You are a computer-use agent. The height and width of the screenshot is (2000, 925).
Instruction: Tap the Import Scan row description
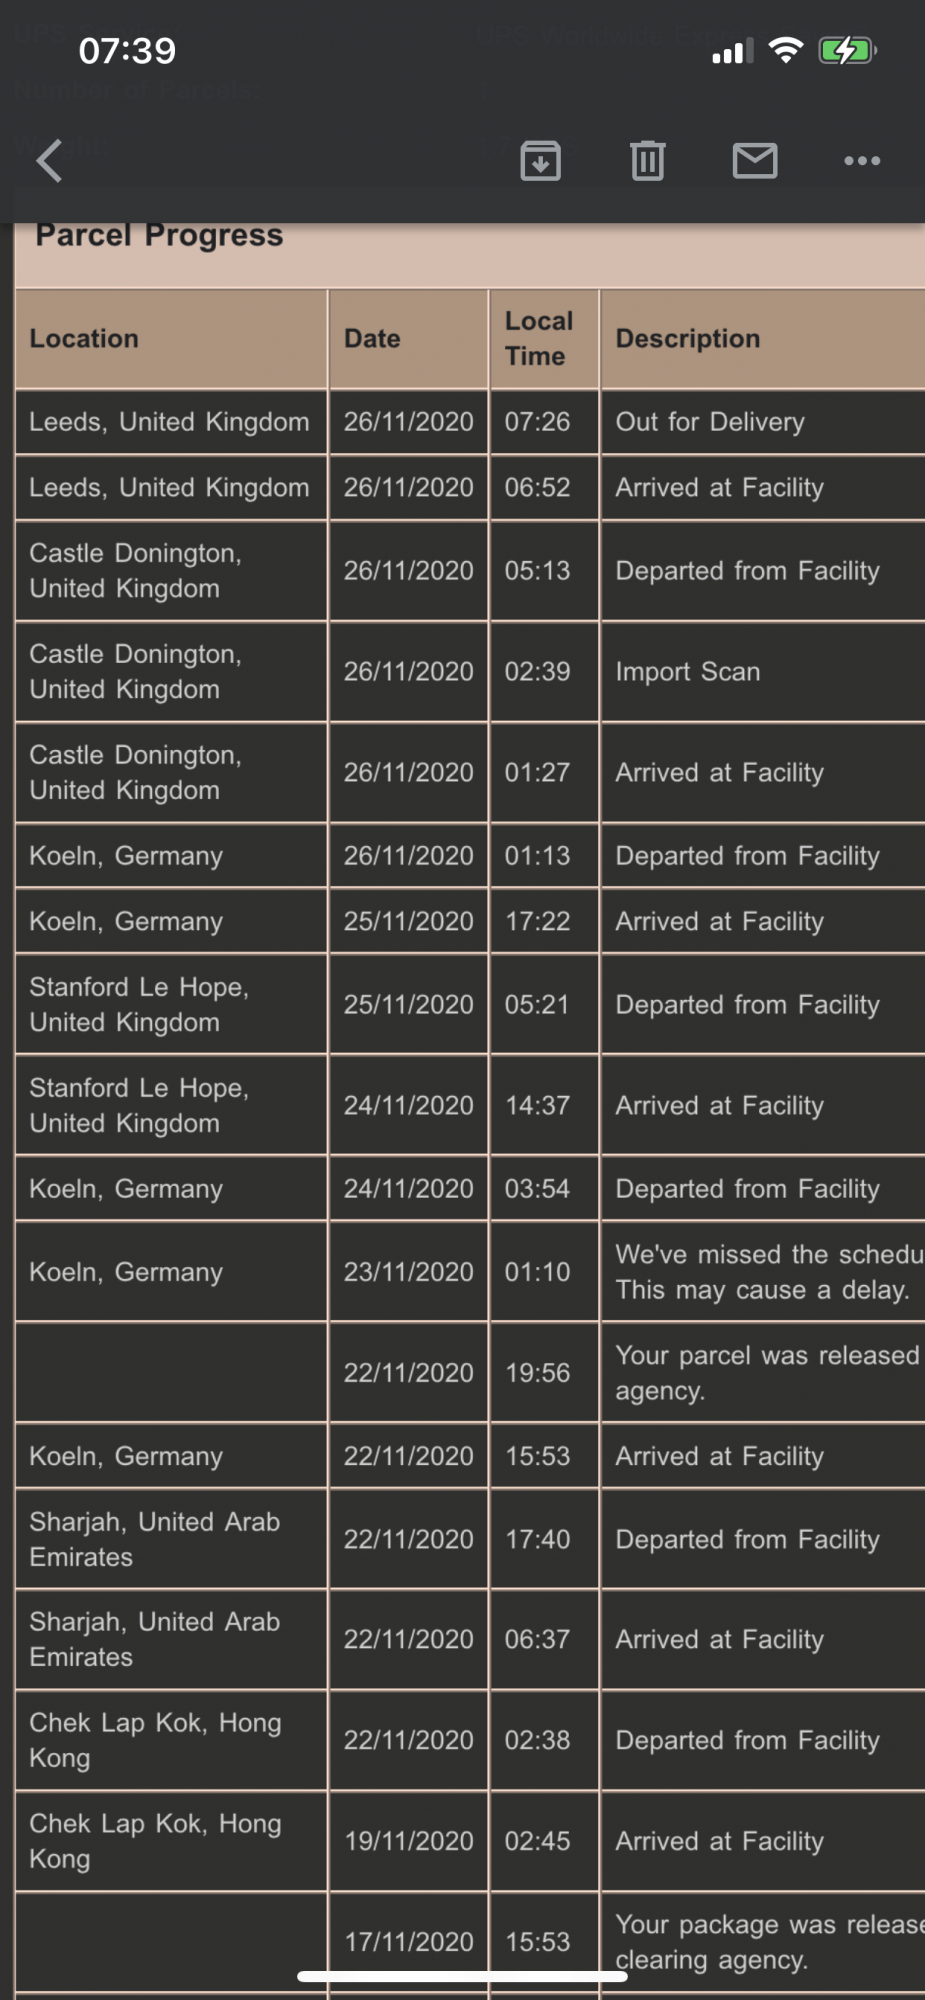pos(688,672)
